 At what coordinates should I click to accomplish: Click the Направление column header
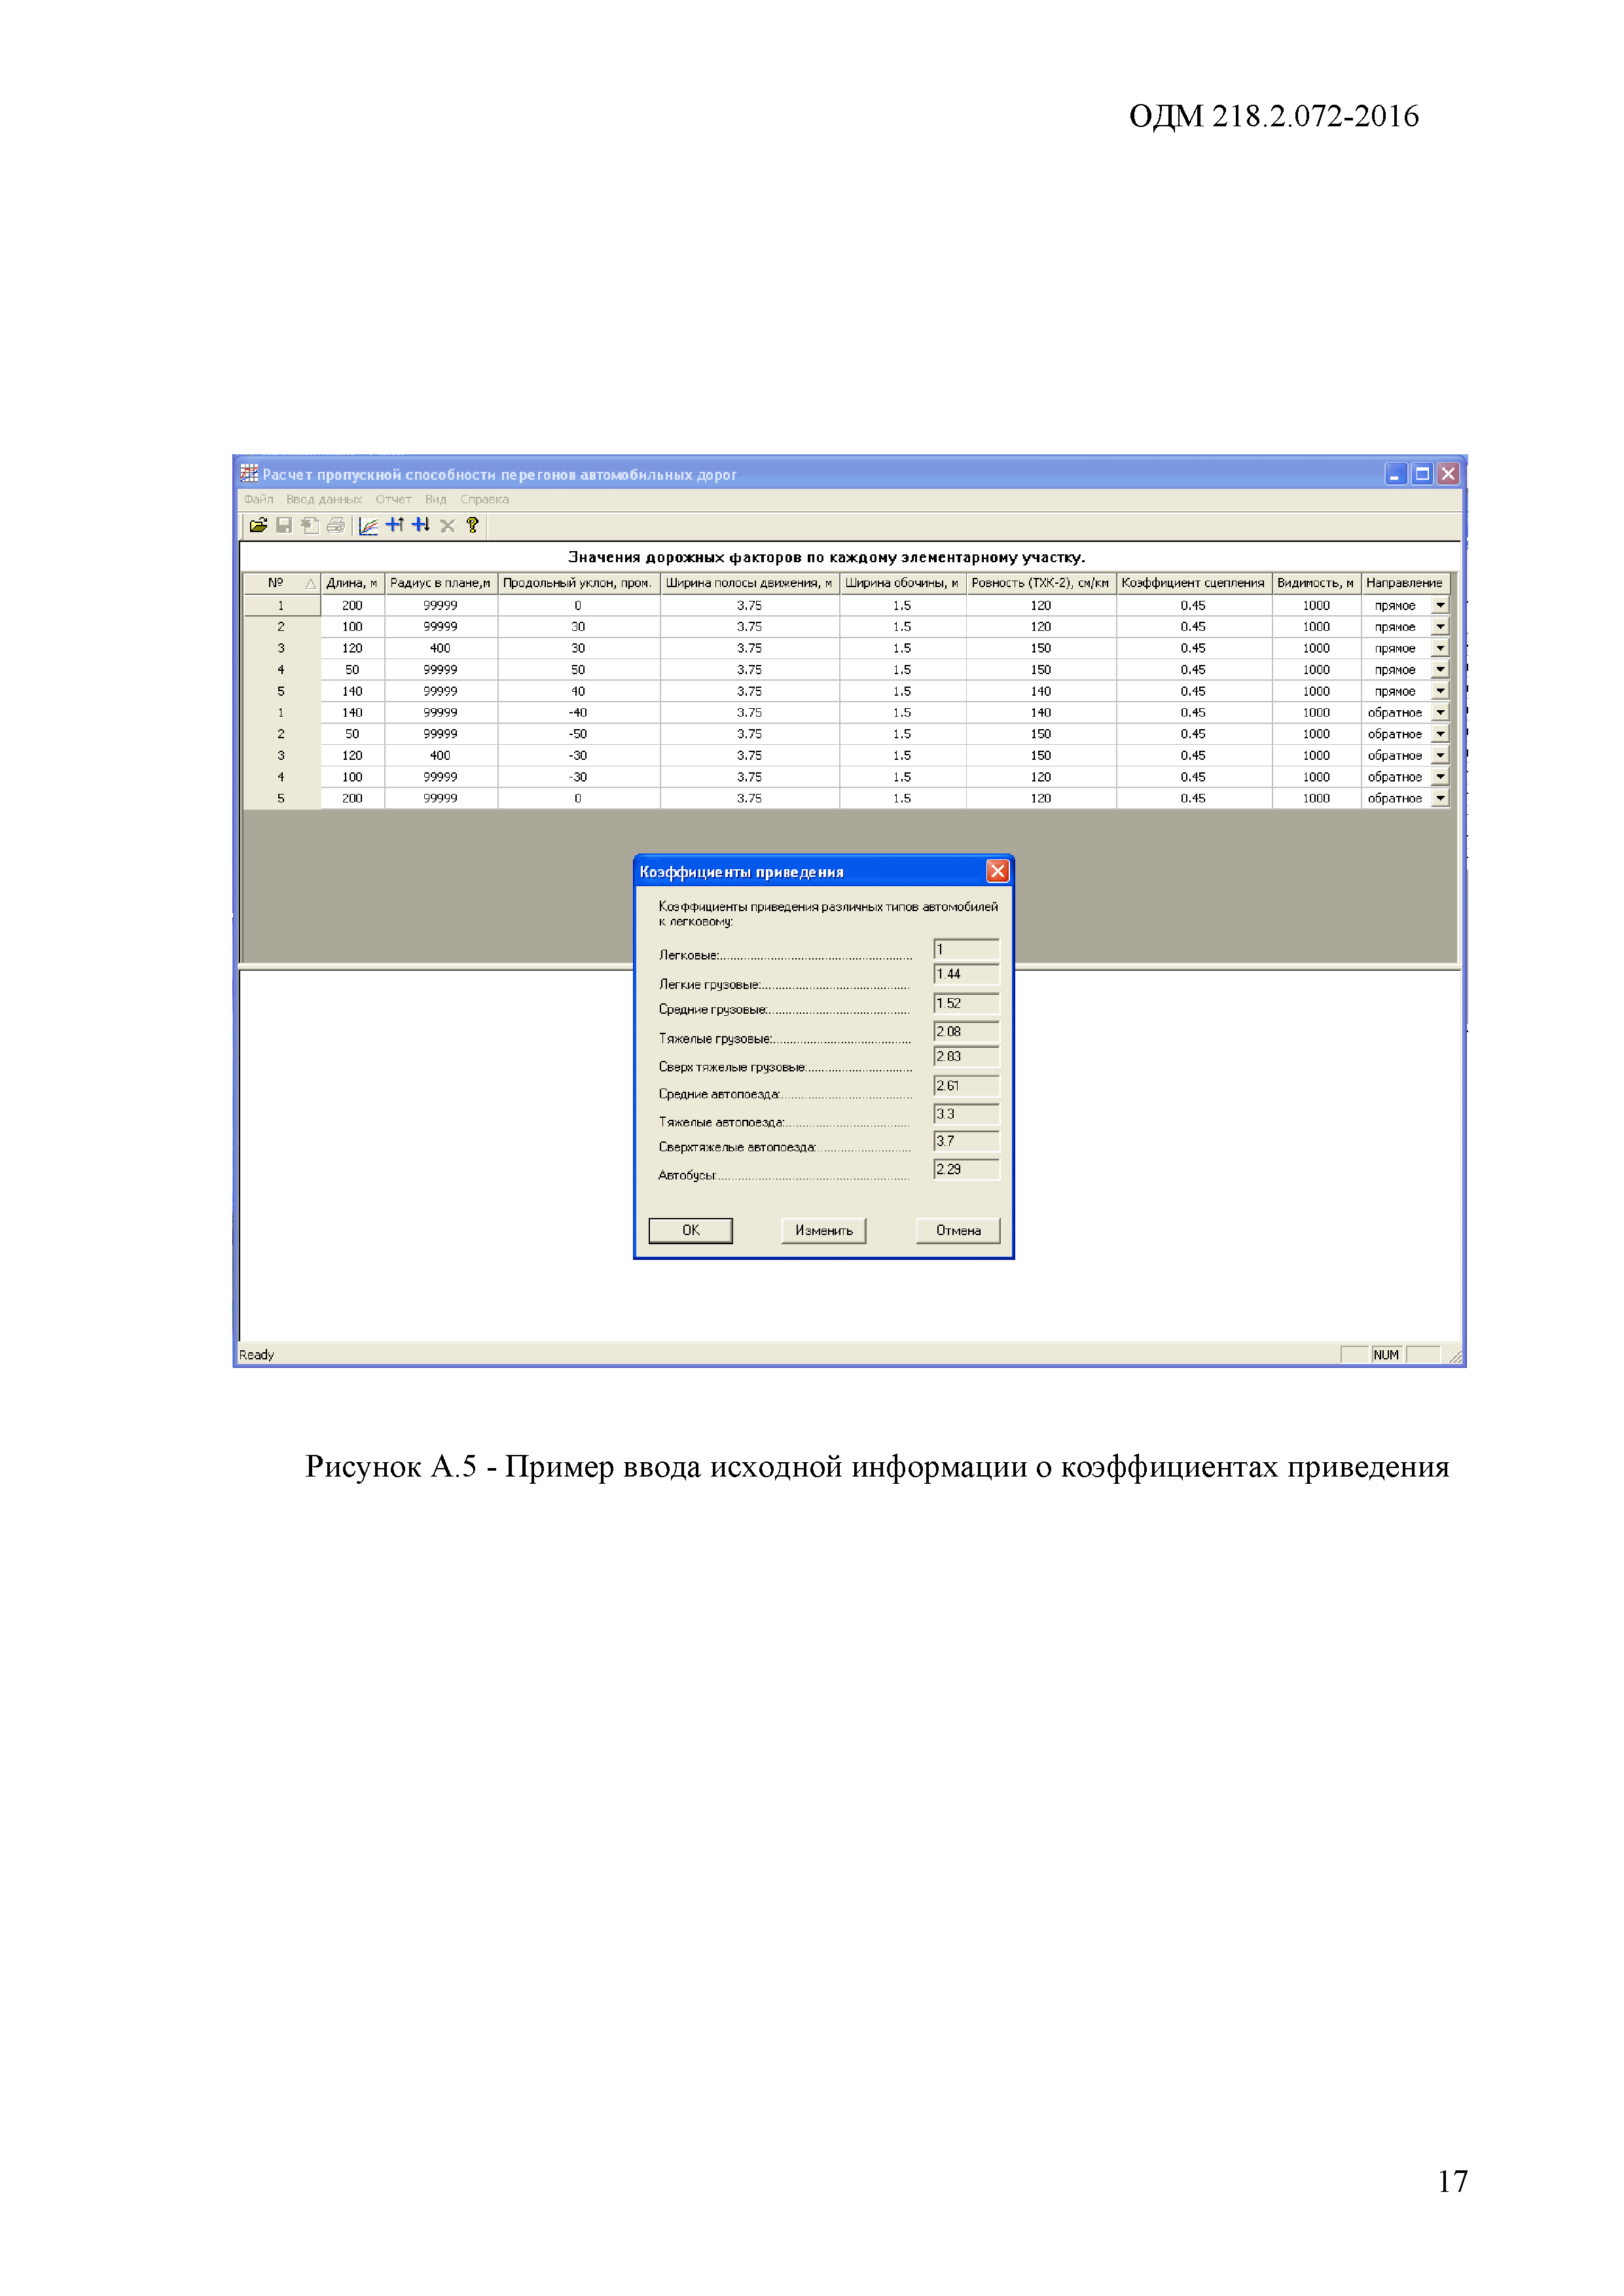click(x=1405, y=583)
